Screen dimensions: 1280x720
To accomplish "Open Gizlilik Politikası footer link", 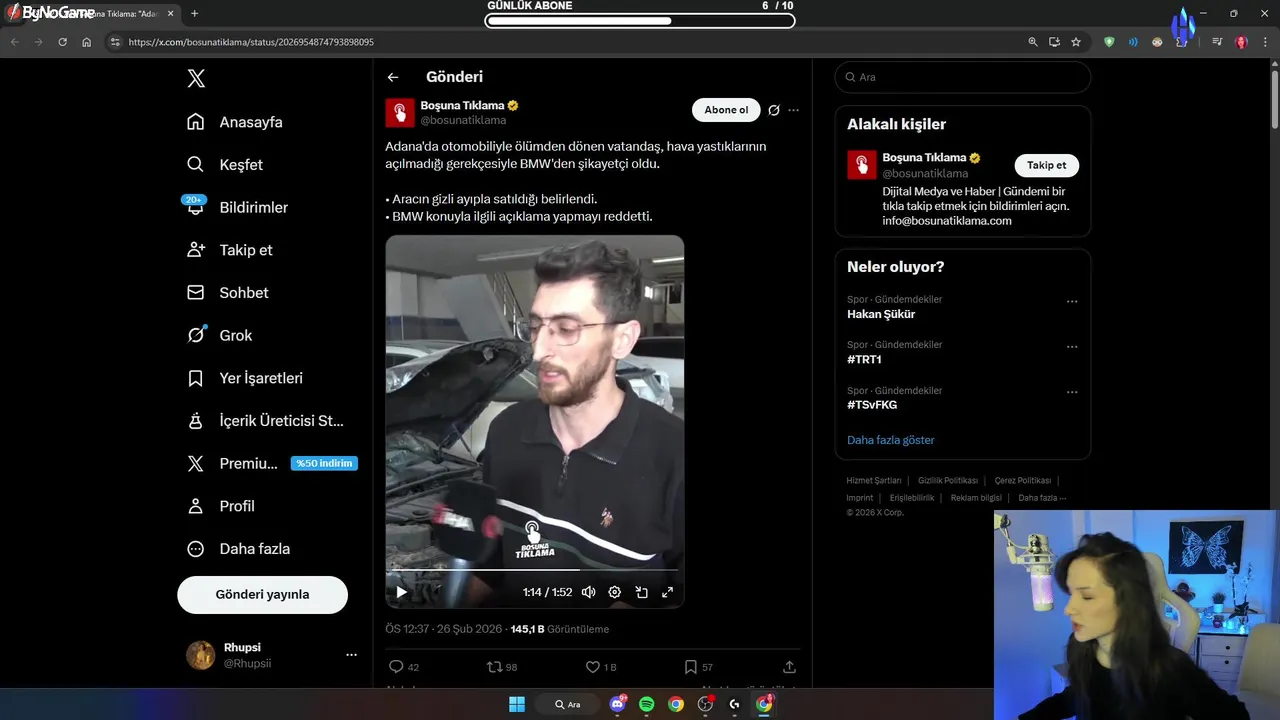I will pyautogui.click(x=948, y=481).
